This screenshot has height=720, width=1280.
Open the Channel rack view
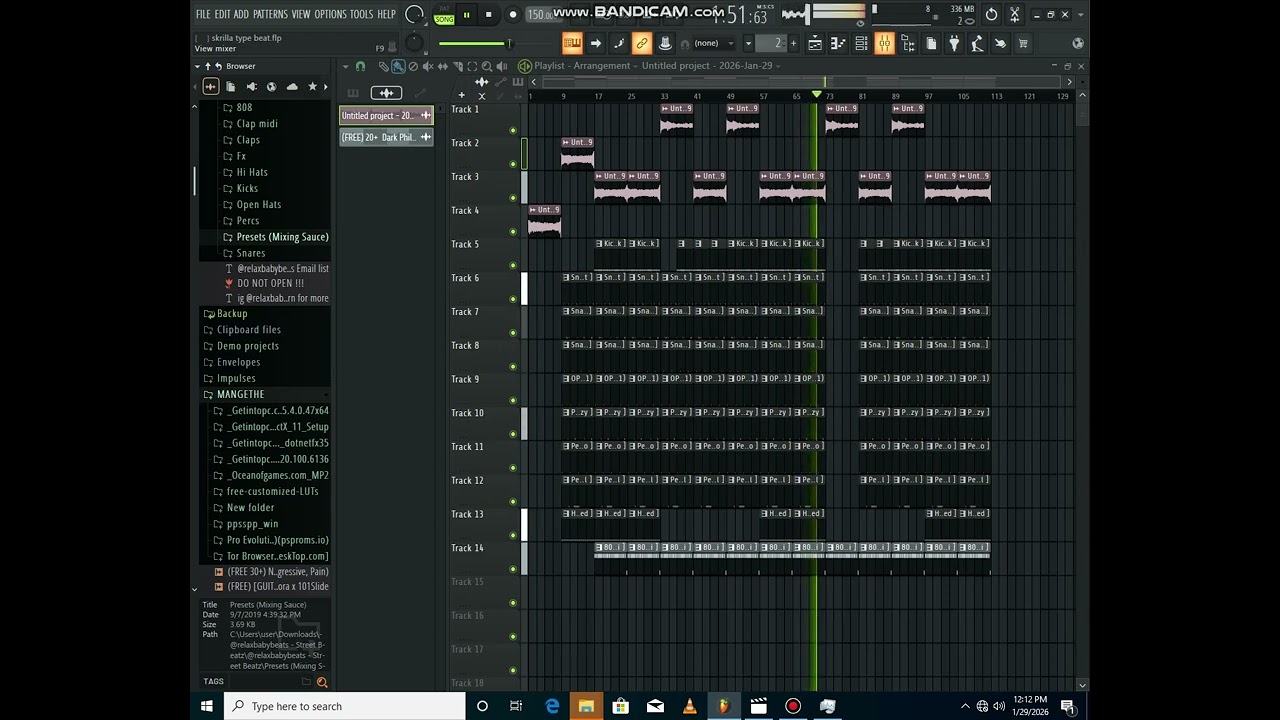[861, 43]
